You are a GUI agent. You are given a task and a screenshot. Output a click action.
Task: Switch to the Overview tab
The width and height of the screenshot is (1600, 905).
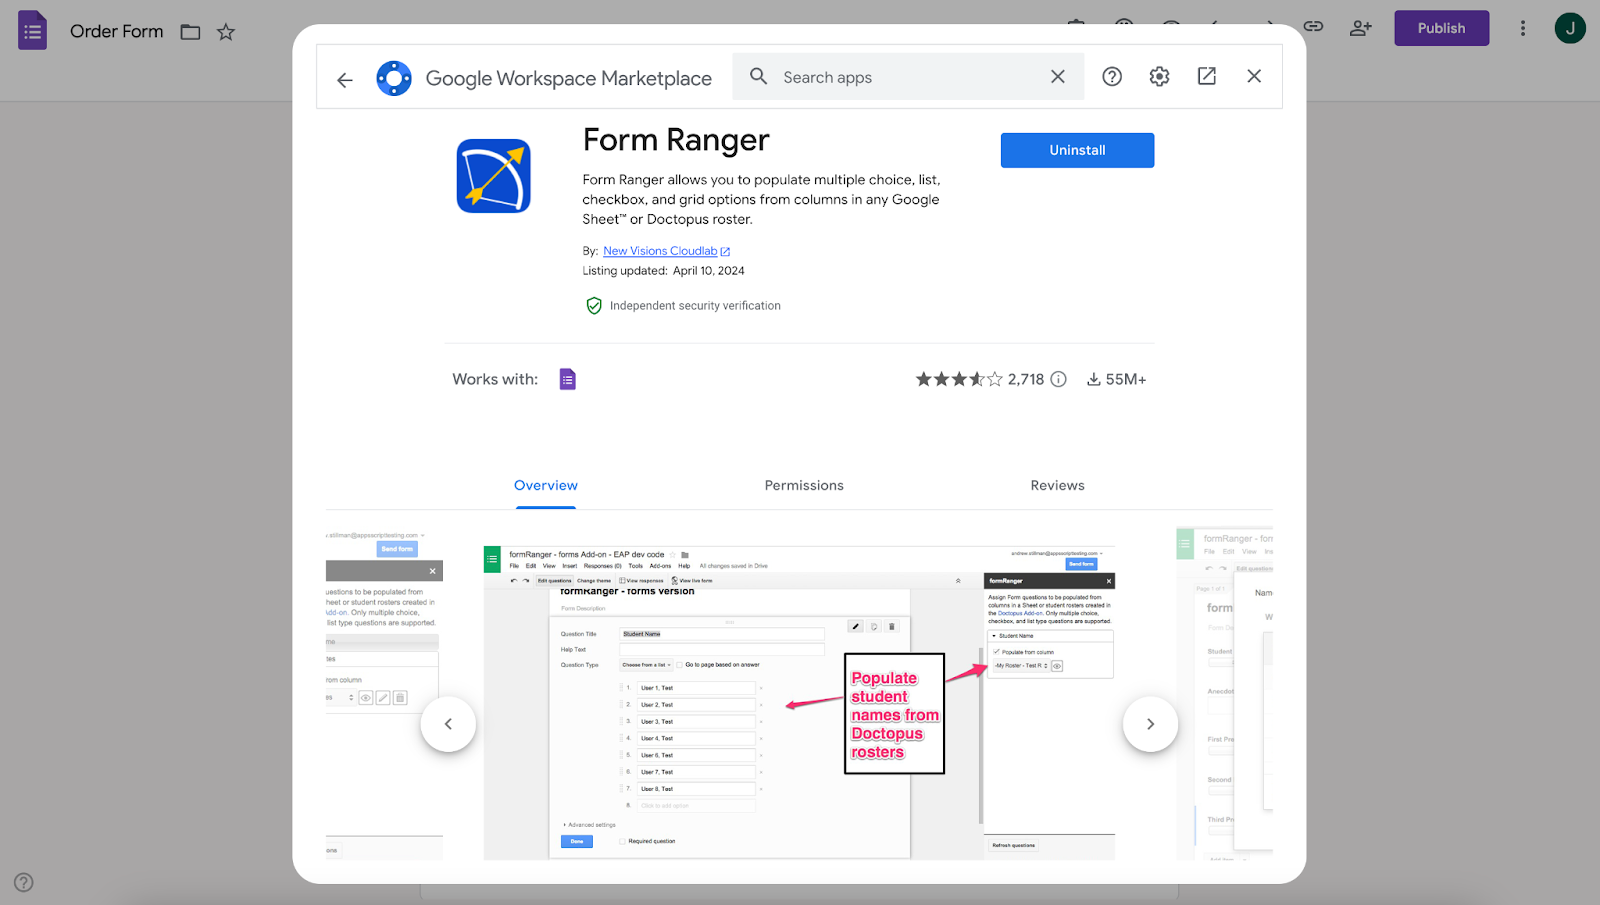tap(546, 486)
